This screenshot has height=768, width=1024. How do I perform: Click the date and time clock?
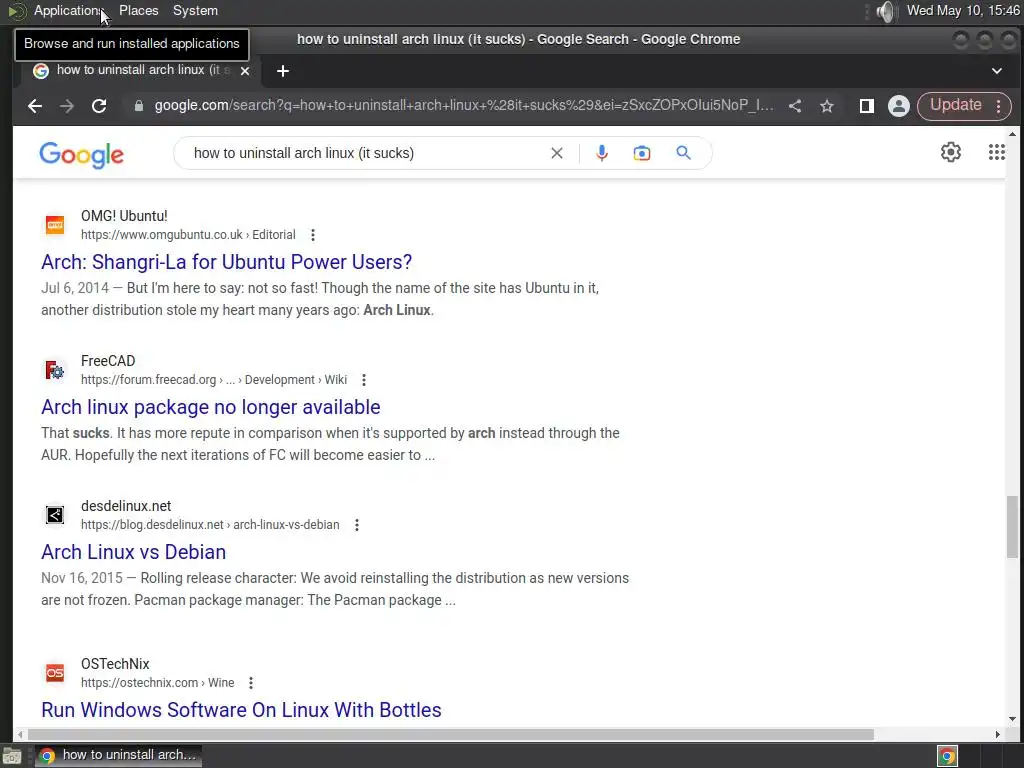click(x=963, y=10)
